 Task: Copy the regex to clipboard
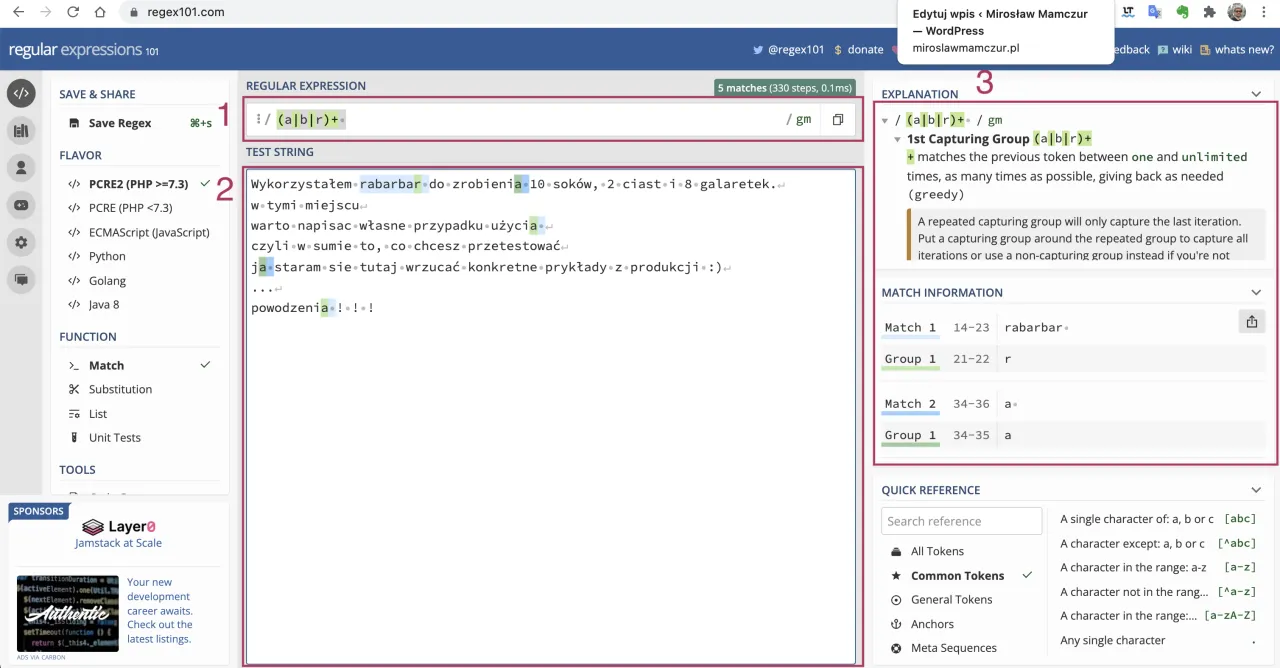point(838,120)
